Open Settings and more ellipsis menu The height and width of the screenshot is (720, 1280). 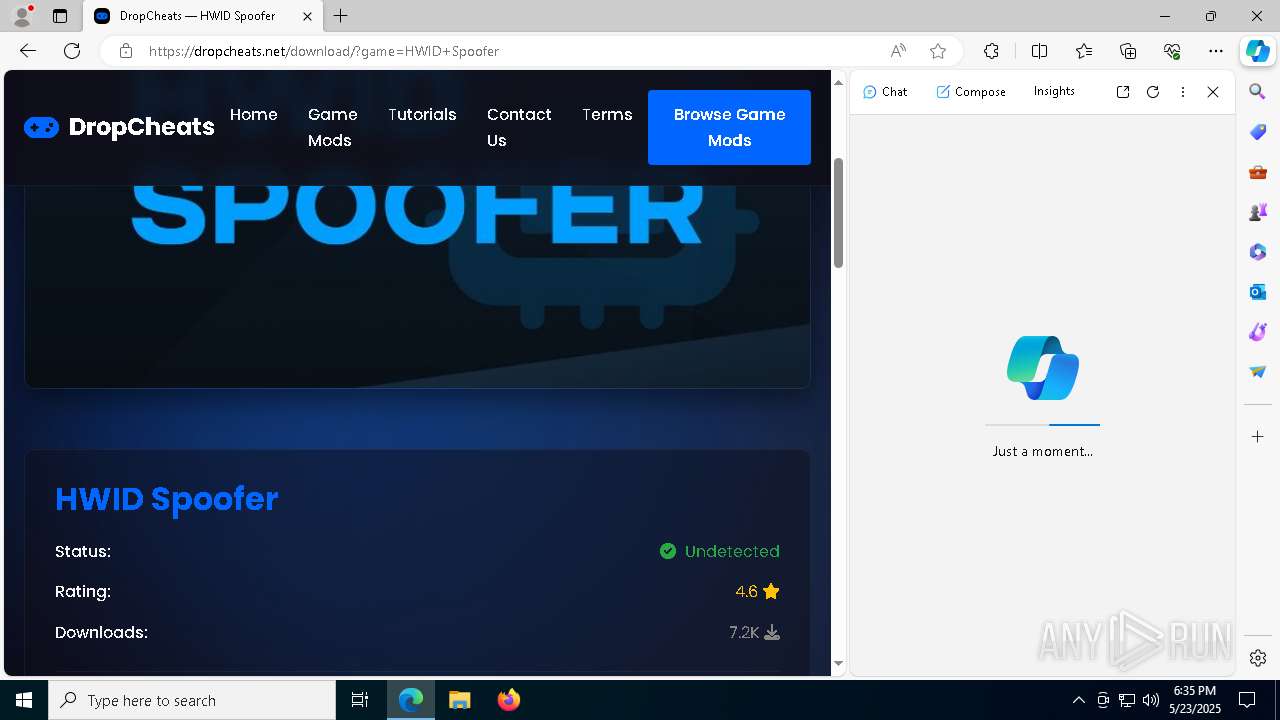point(1216,51)
